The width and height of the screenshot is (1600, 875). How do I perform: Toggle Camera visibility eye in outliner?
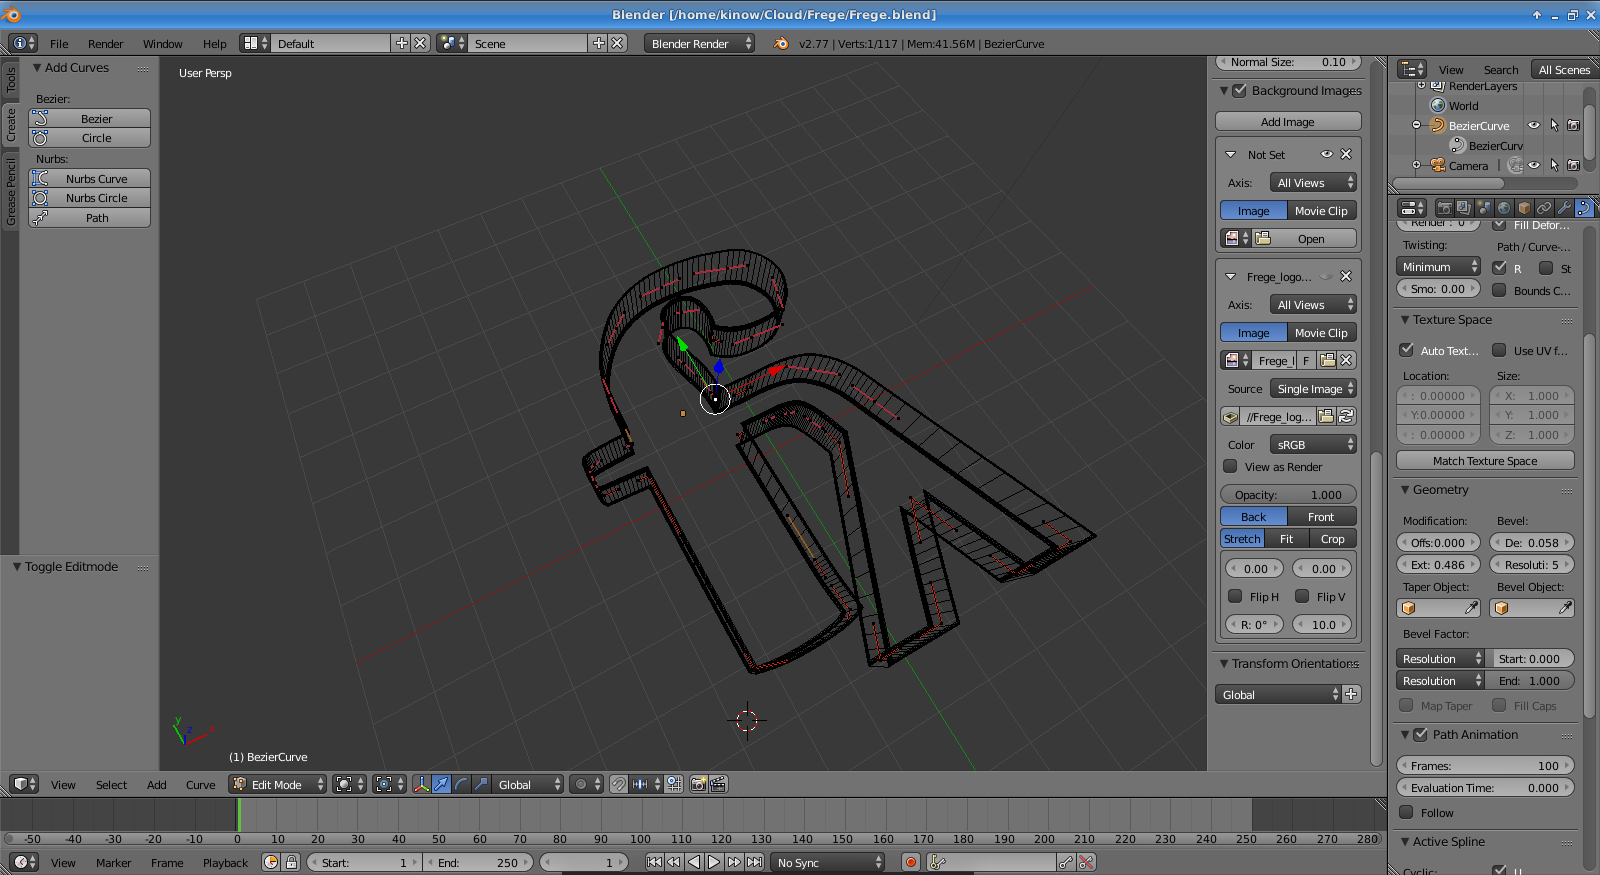(x=1534, y=165)
